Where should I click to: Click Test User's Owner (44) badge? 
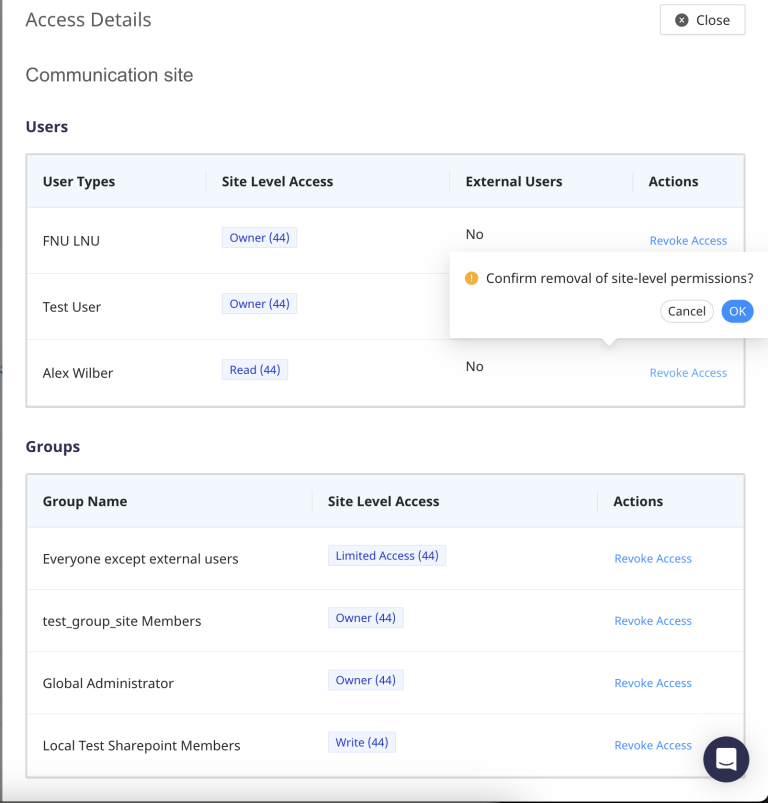tap(259, 304)
